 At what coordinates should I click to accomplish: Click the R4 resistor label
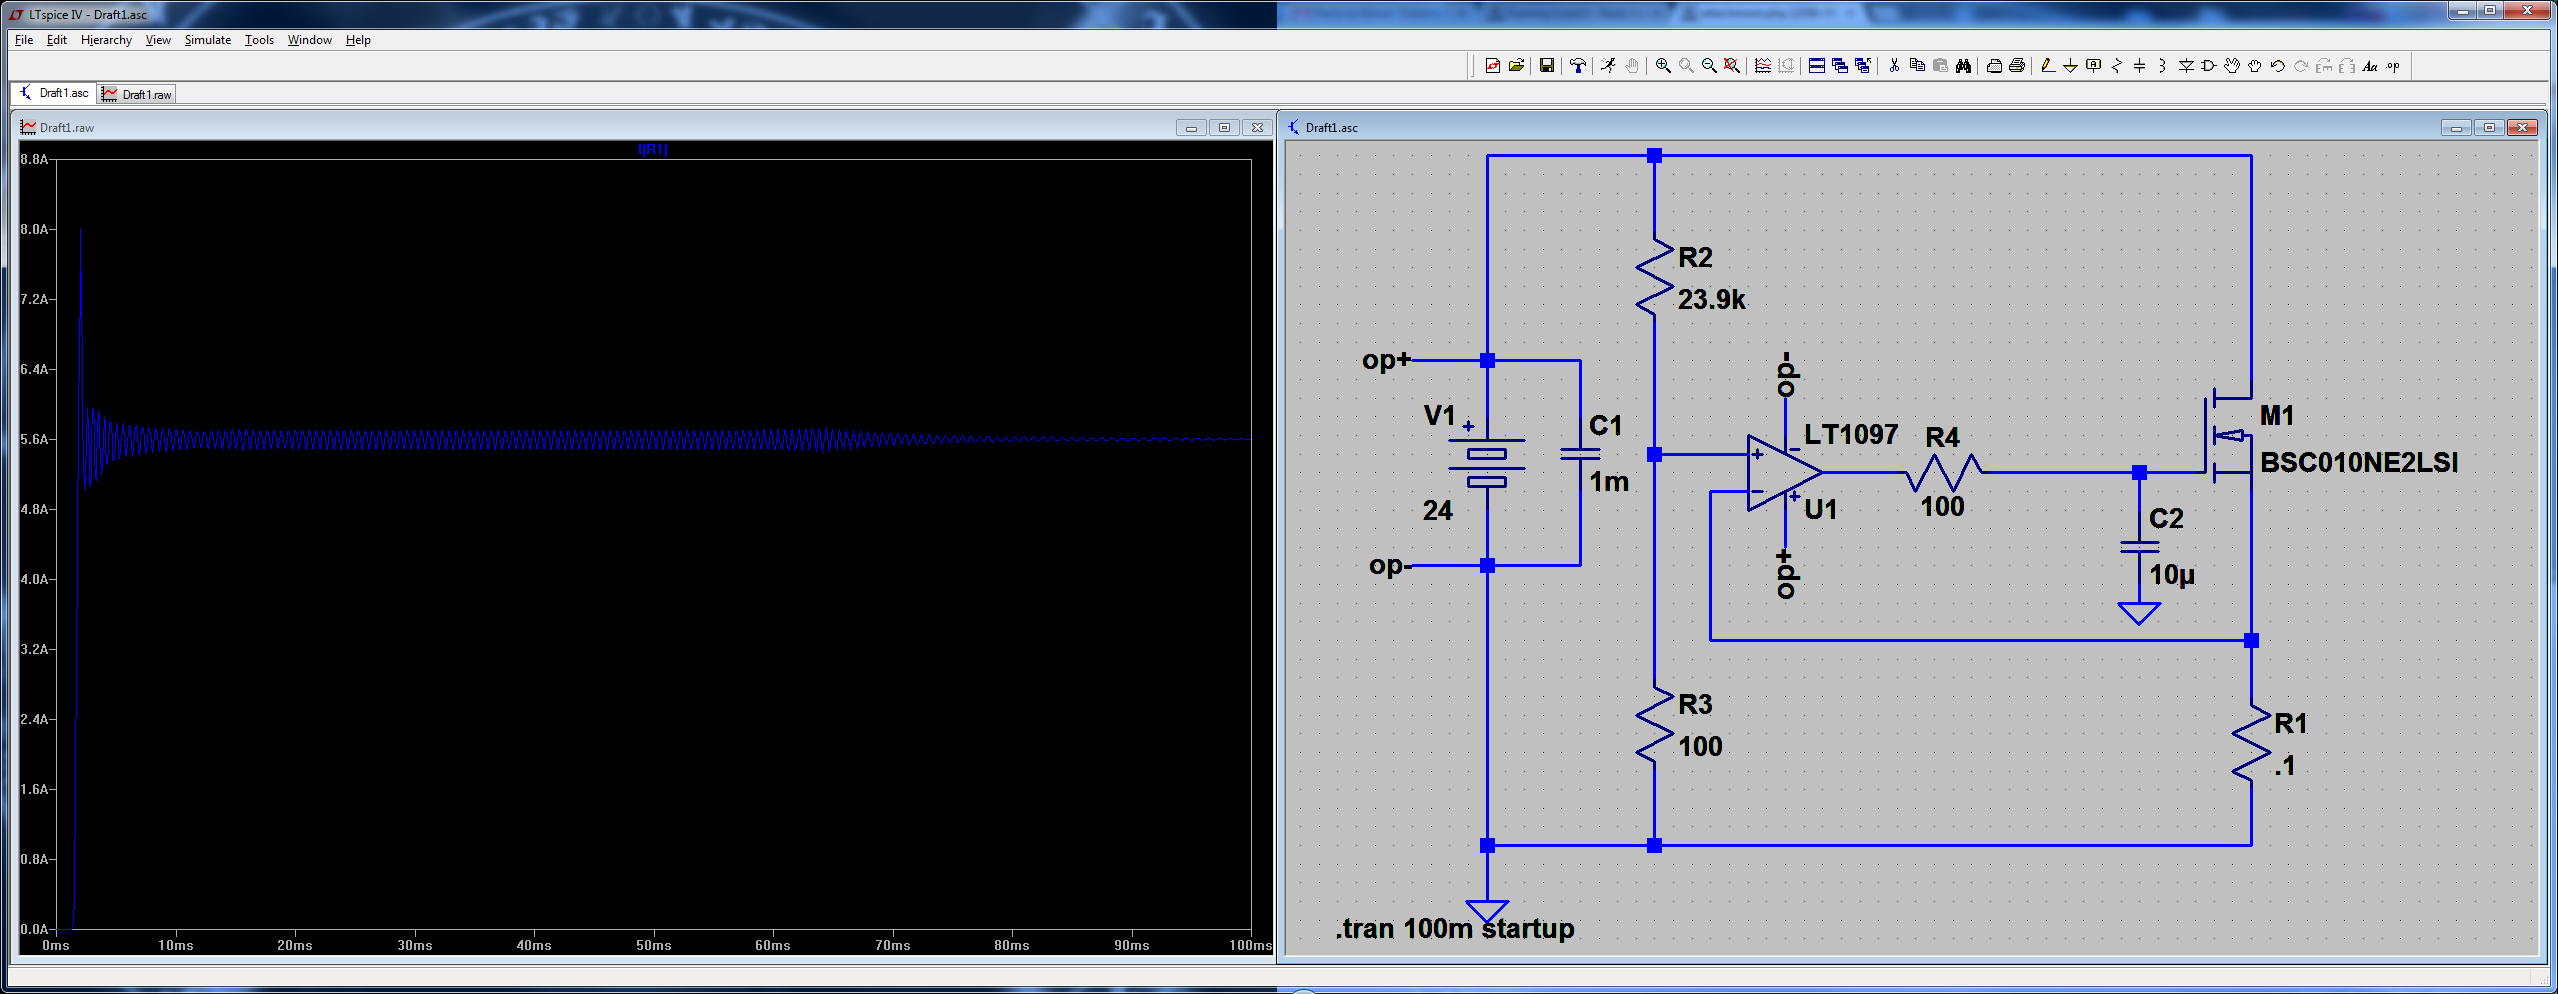click(1942, 437)
